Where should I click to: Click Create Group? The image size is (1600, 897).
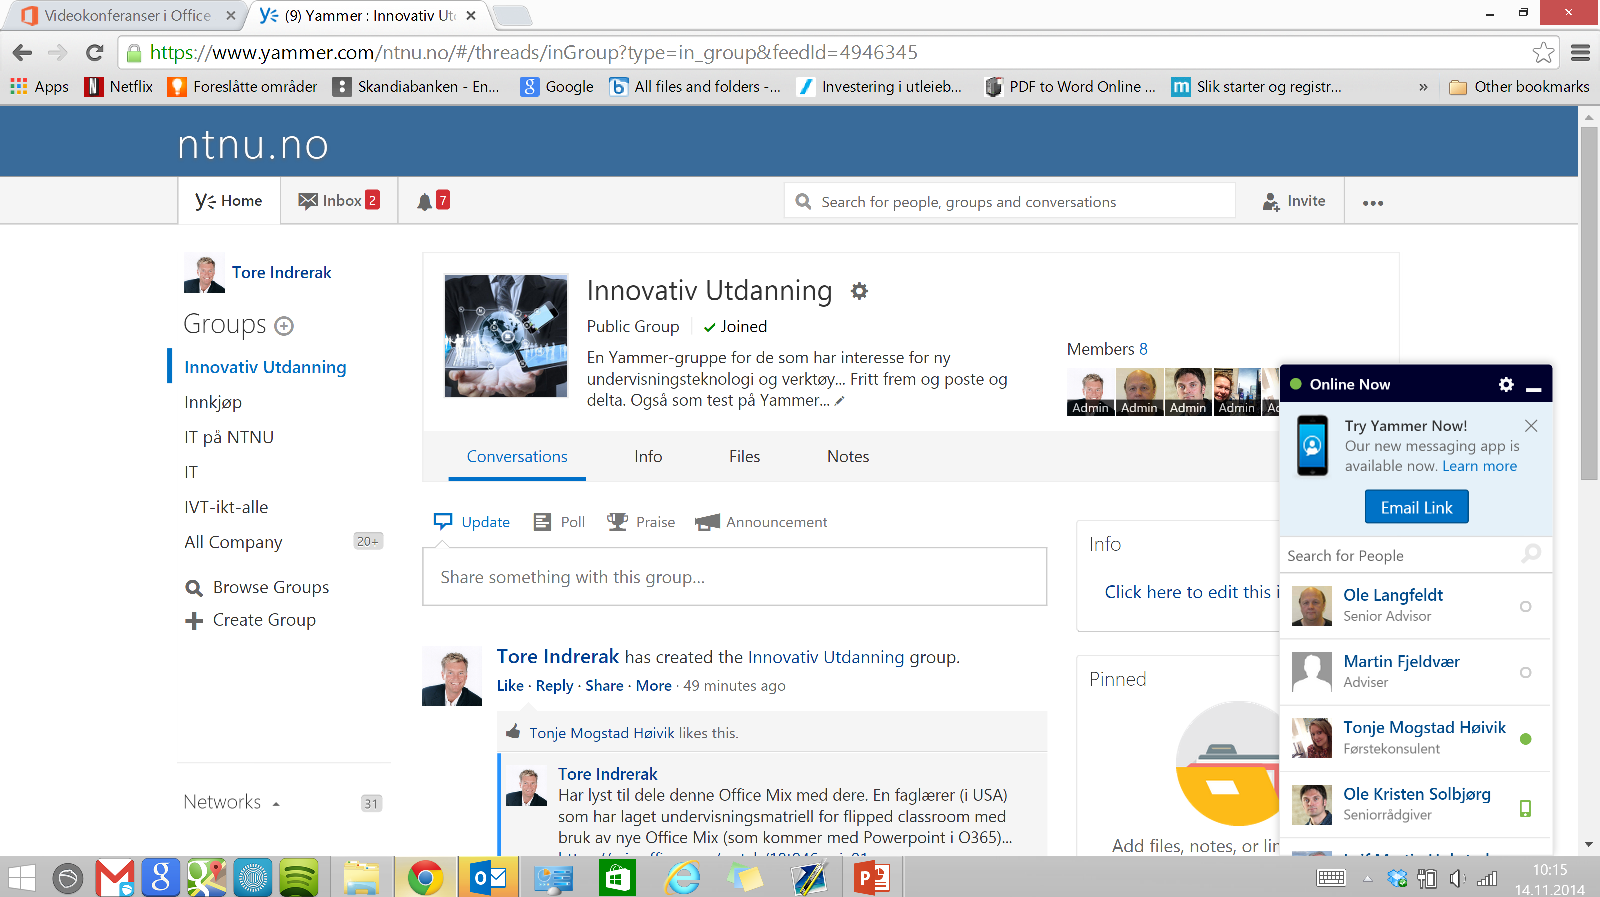pyautogui.click(x=251, y=621)
